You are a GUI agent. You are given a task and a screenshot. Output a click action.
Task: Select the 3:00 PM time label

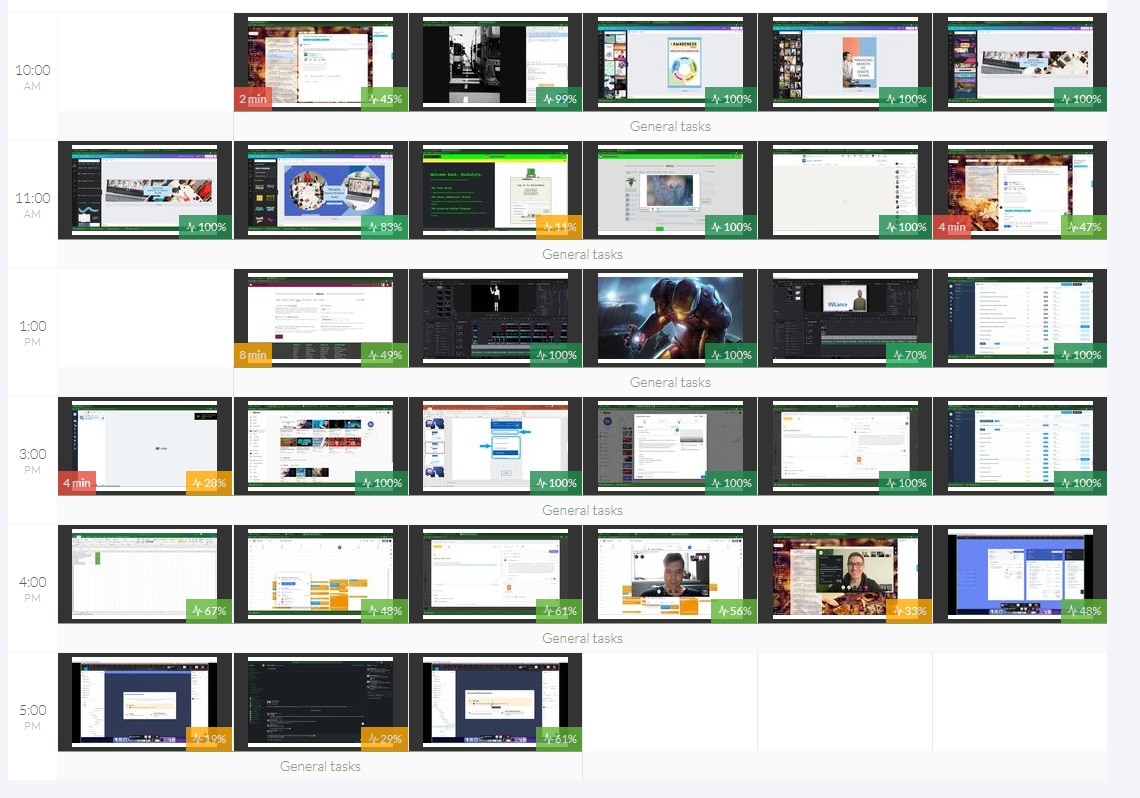click(x=33, y=460)
